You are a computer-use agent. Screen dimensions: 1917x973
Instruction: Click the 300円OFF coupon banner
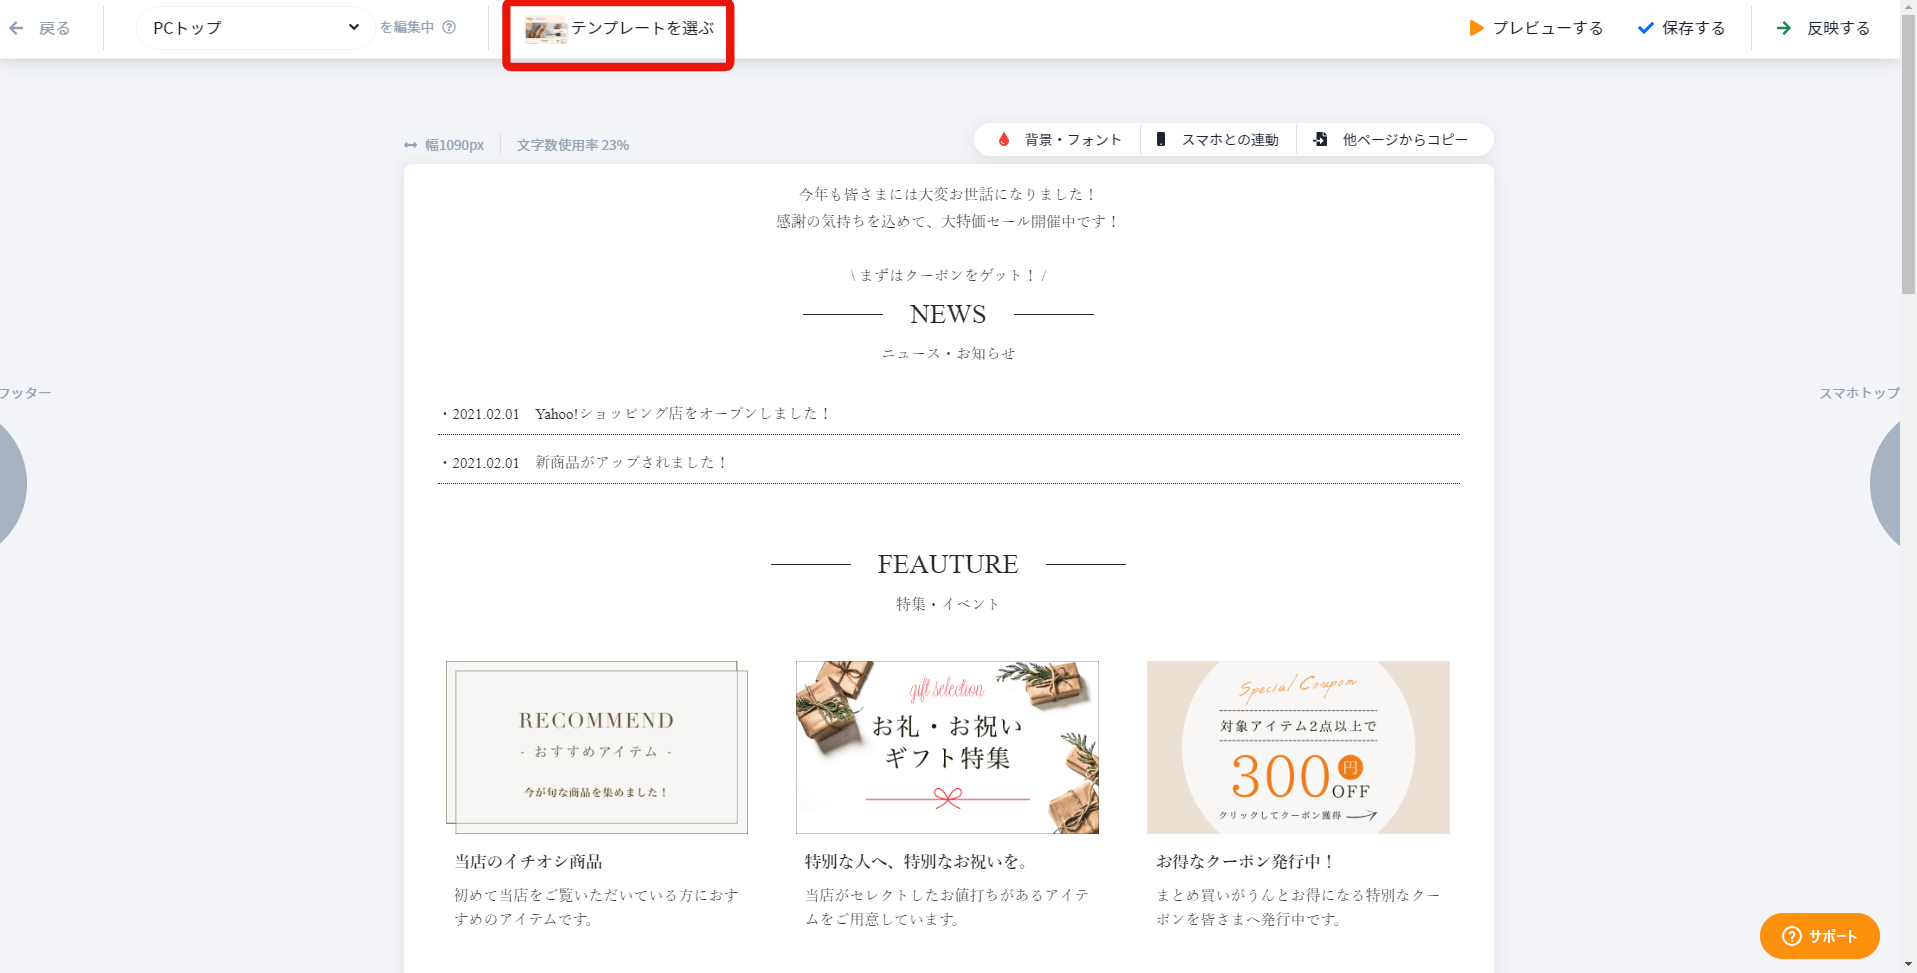tap(1298, 747)
